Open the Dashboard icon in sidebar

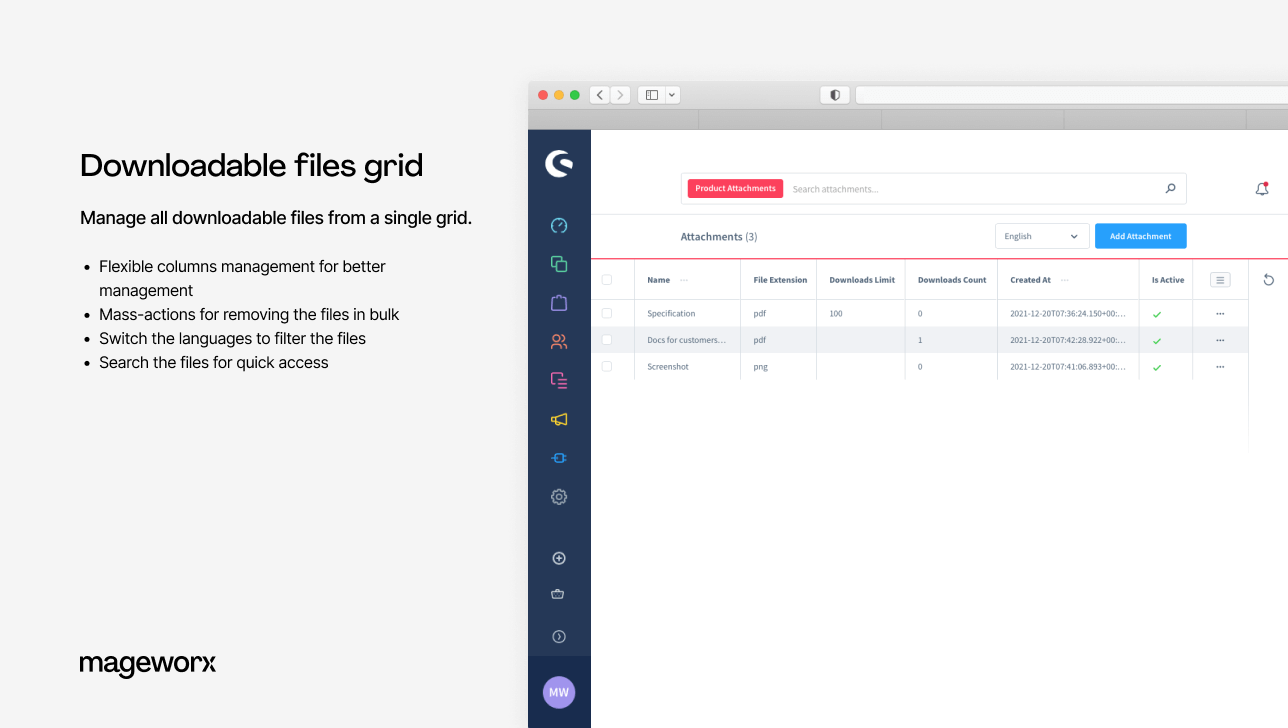pos(559,226)
